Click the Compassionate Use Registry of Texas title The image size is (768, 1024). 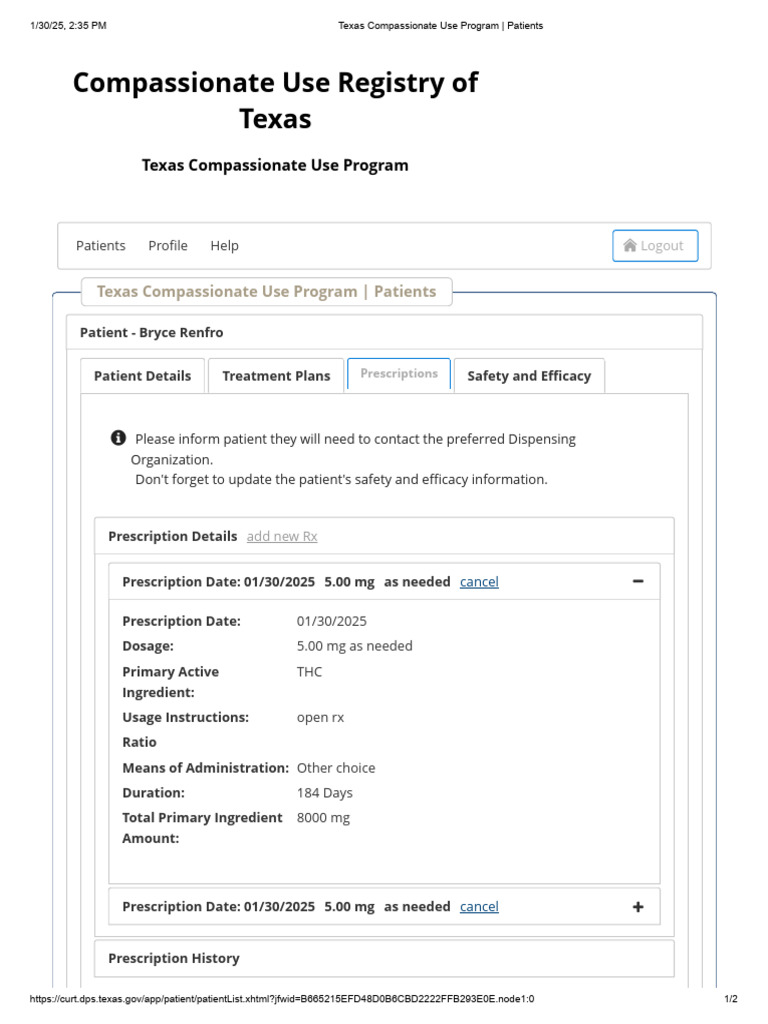point(275,100)
